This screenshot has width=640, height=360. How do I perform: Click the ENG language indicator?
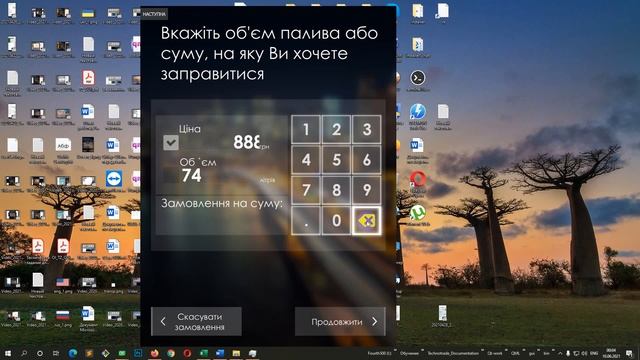coord(594,353)
